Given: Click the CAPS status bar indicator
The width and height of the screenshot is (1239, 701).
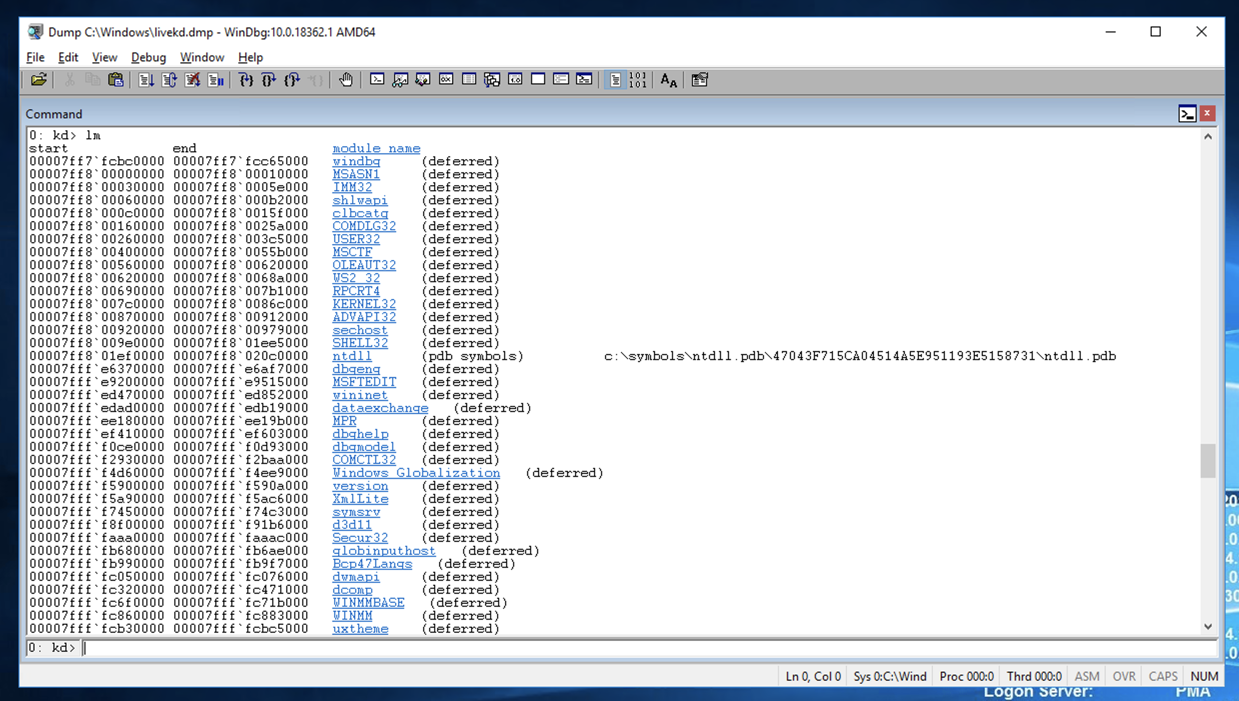Looking at the screenshot, I should (x=1163, y=676).
